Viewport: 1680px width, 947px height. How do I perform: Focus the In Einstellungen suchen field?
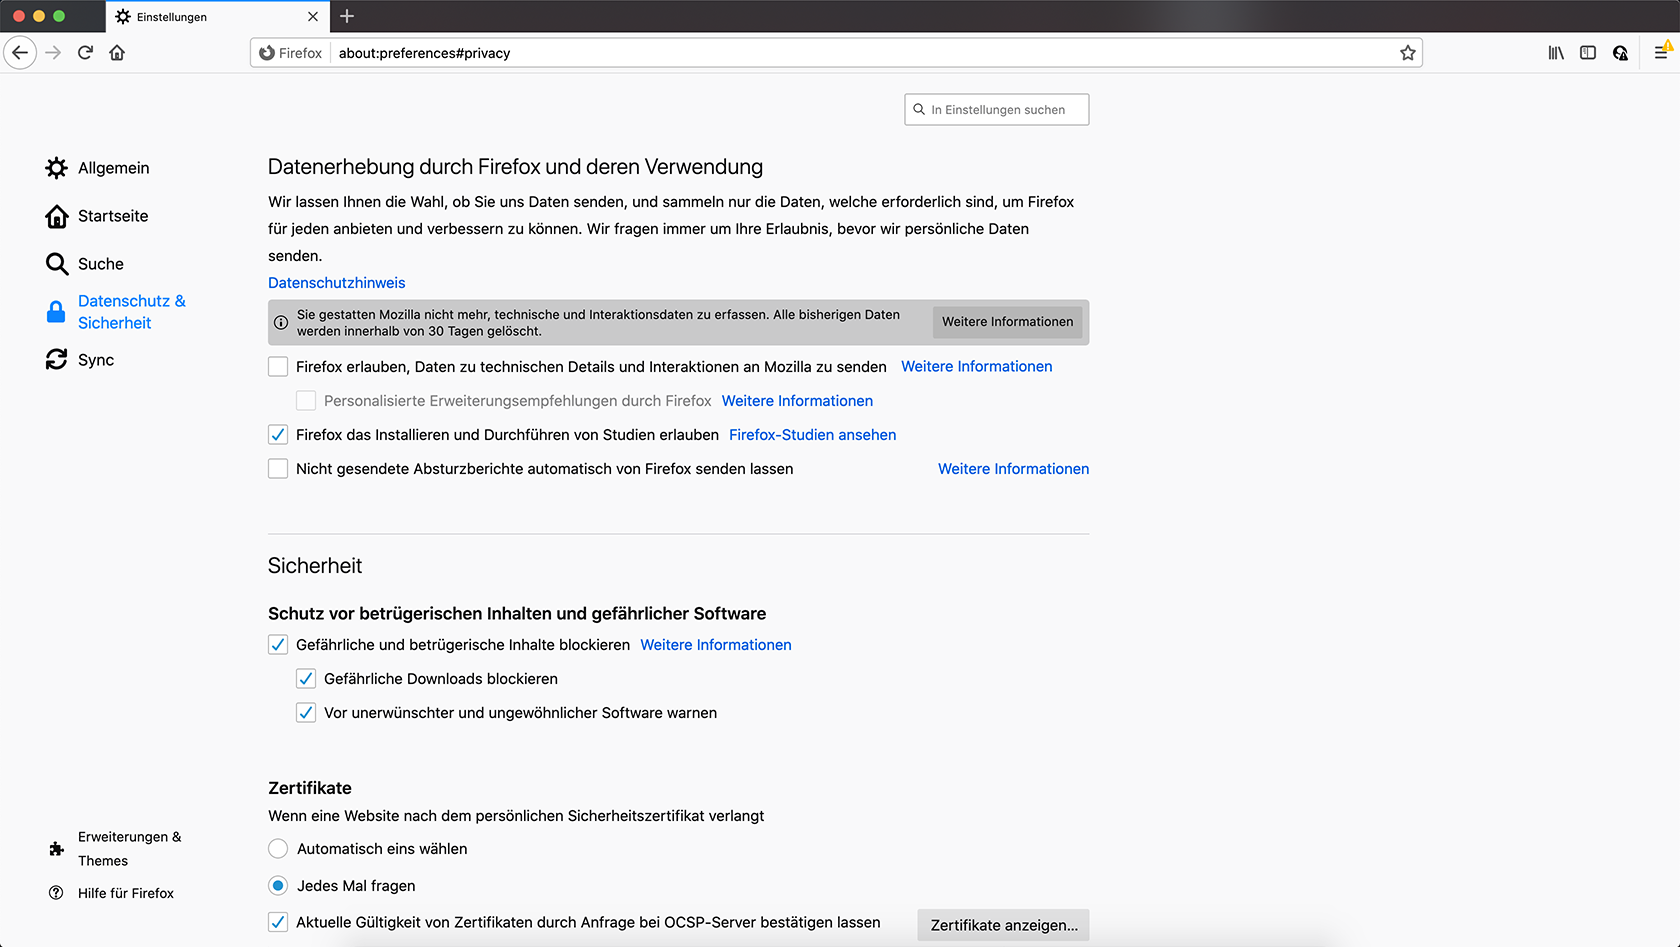996,110
